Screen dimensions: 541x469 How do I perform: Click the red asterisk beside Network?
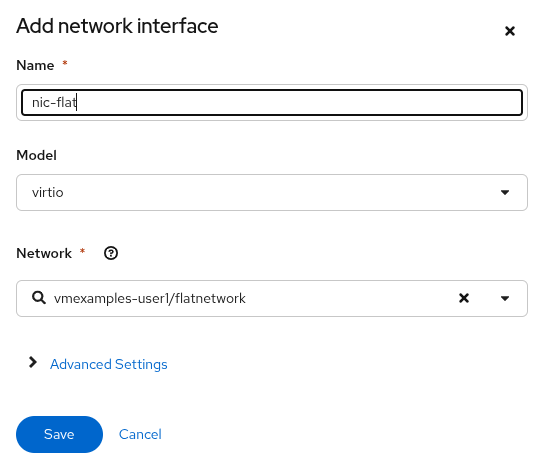tap(82, 251)
